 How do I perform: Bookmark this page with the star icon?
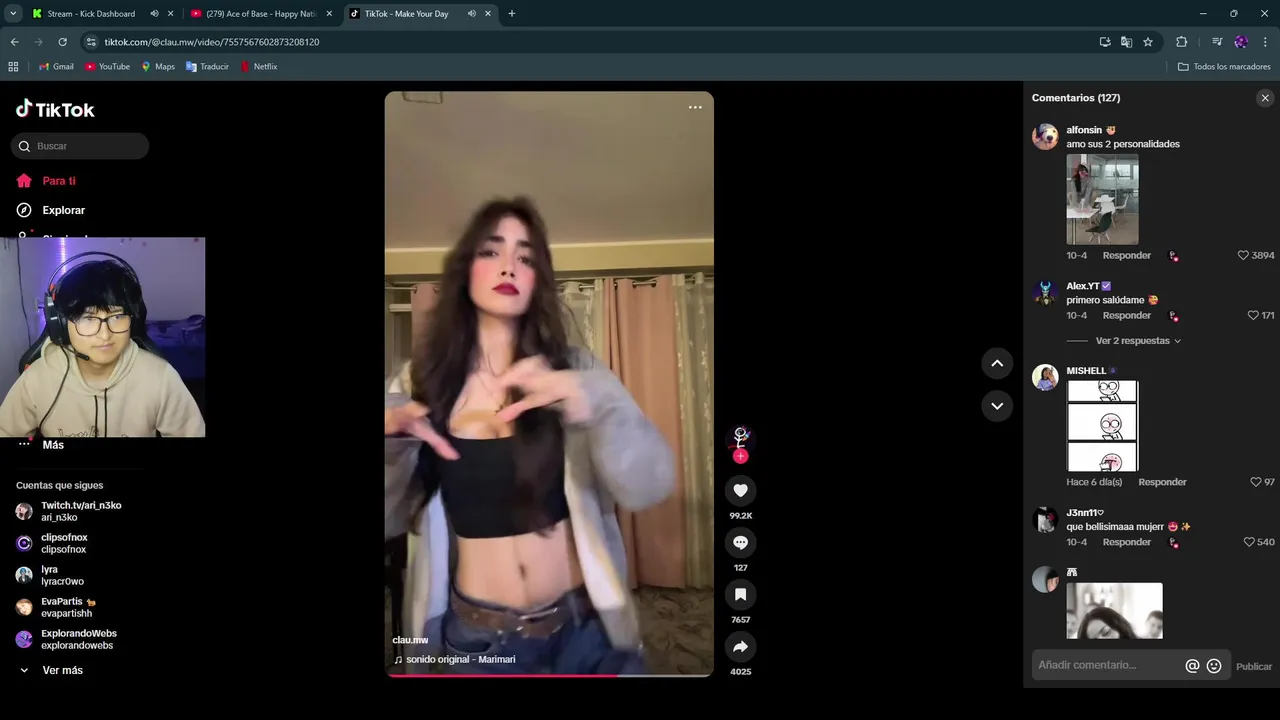(1148, 42)
